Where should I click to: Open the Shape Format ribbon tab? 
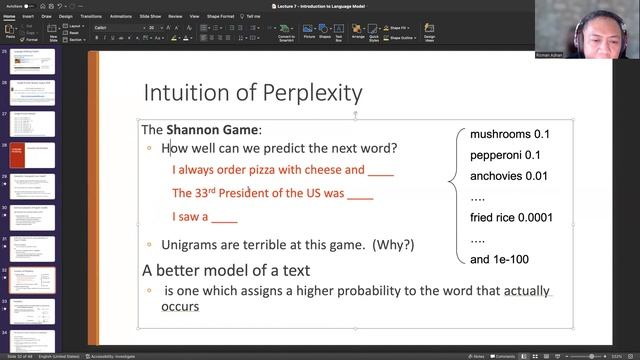coord(220,16)
